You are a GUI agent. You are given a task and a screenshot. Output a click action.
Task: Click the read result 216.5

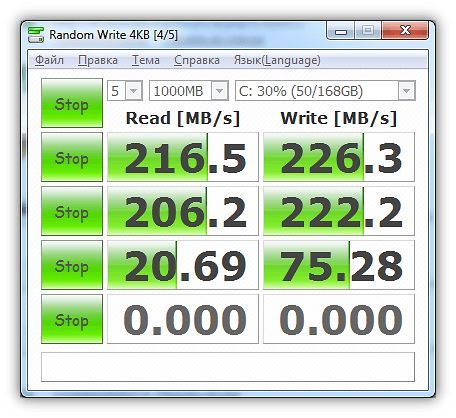click(x=183, y=157)
